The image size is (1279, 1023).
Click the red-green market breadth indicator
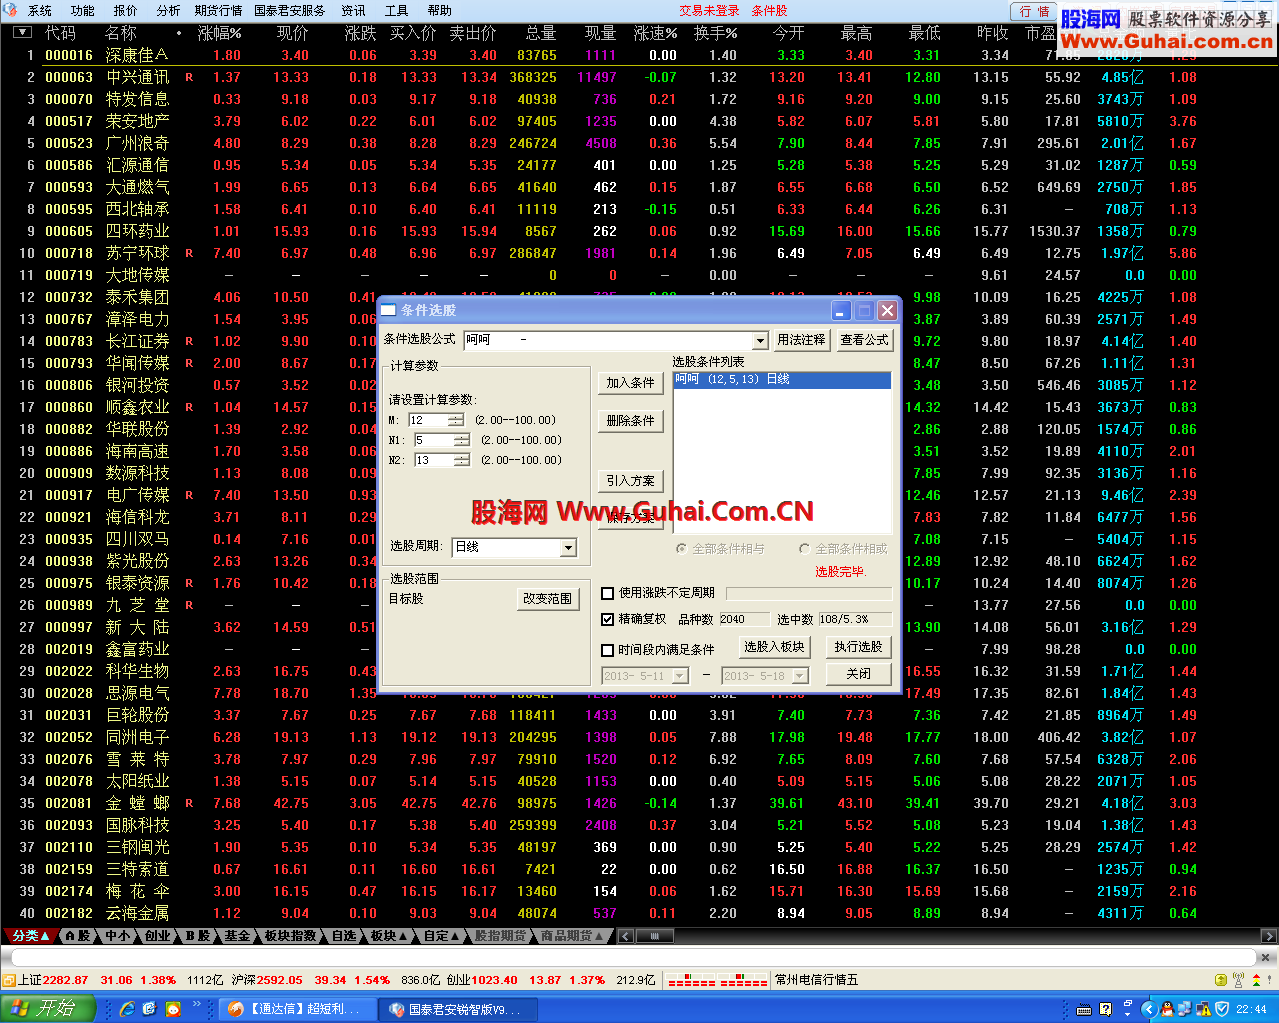[x=717, y=980]
